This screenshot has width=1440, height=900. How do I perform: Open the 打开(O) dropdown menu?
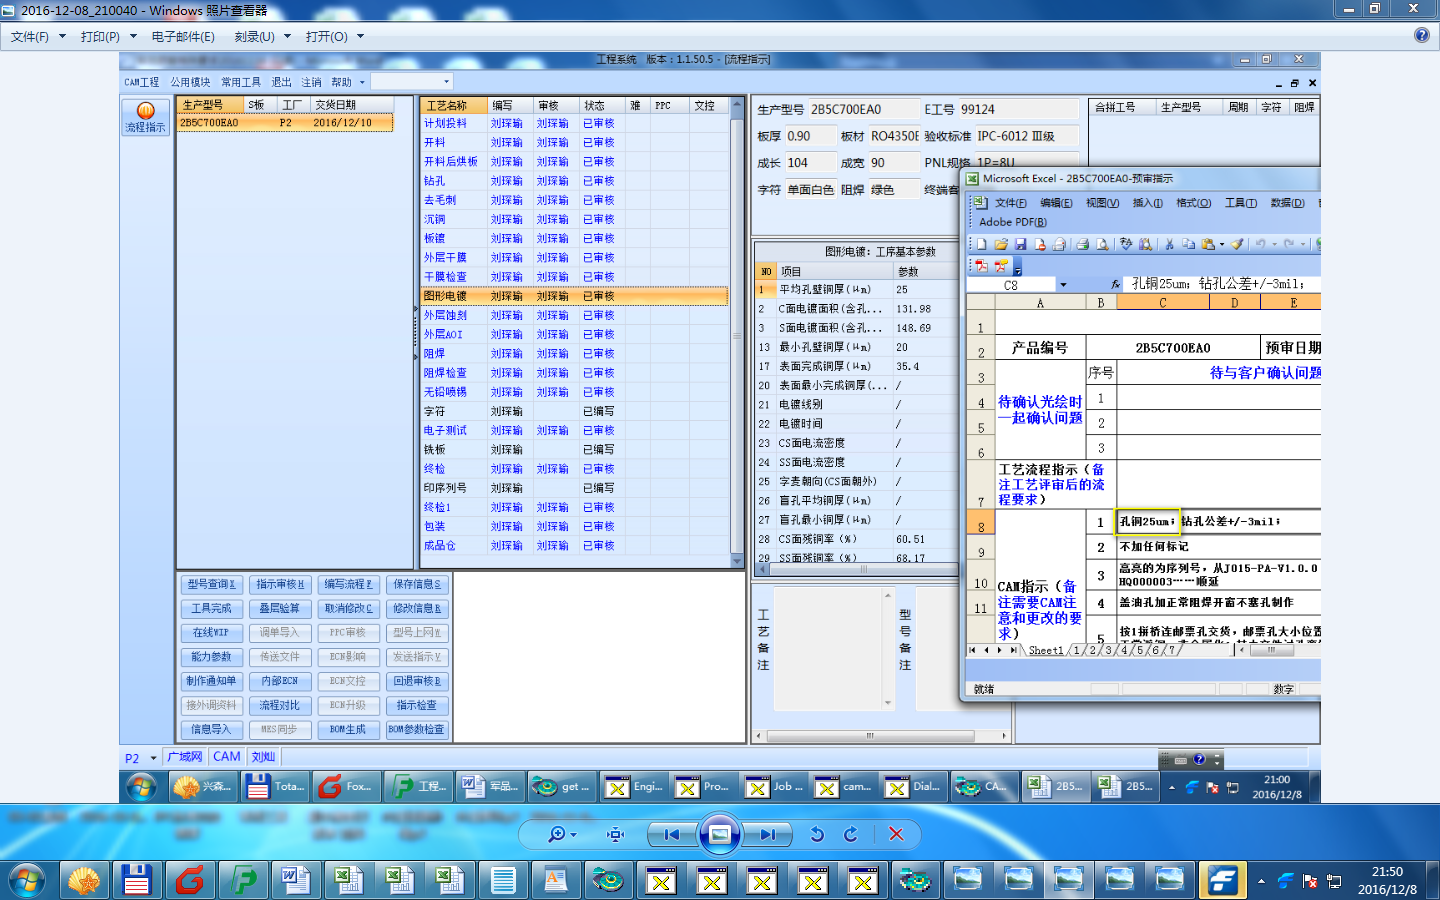334,36
